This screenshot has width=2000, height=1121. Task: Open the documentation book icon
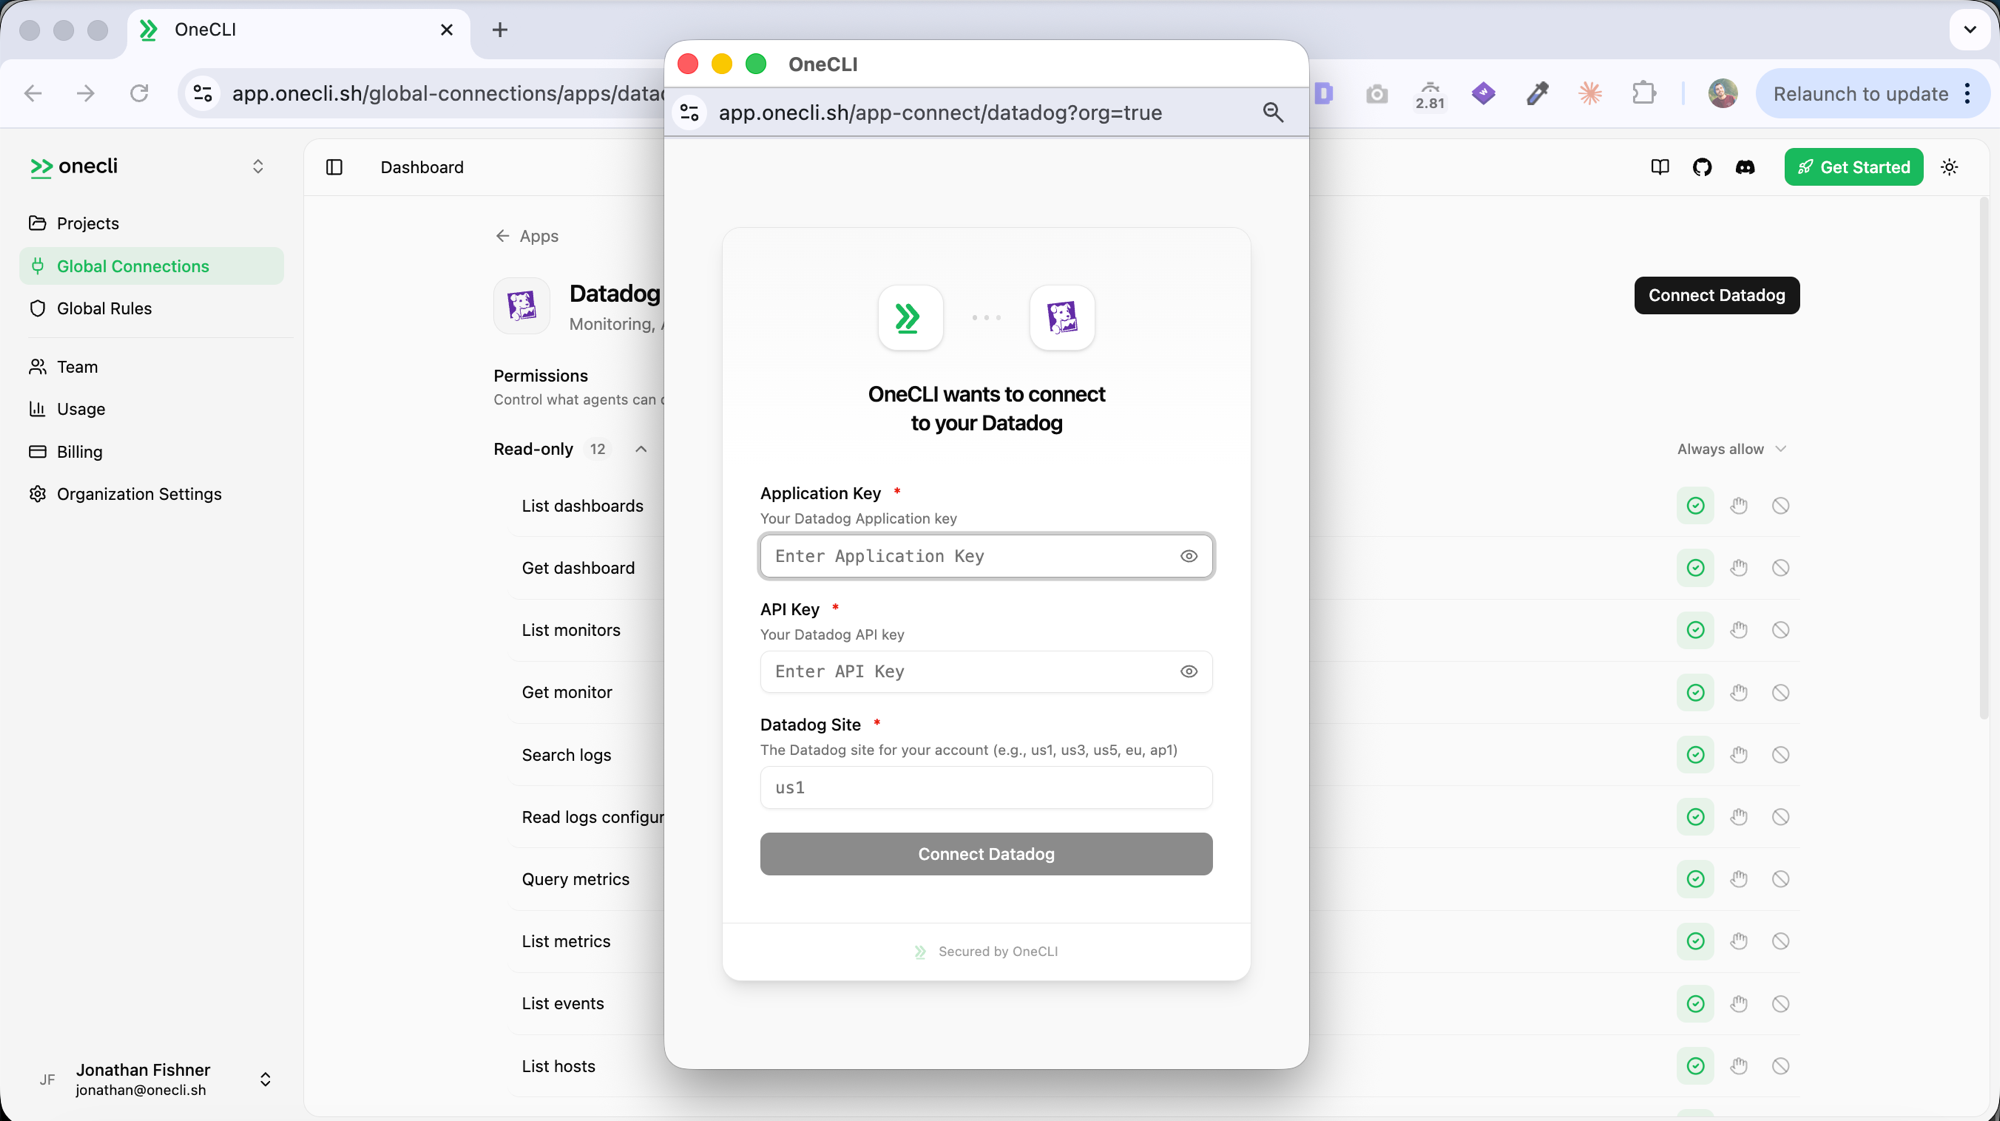(1660, 167)
